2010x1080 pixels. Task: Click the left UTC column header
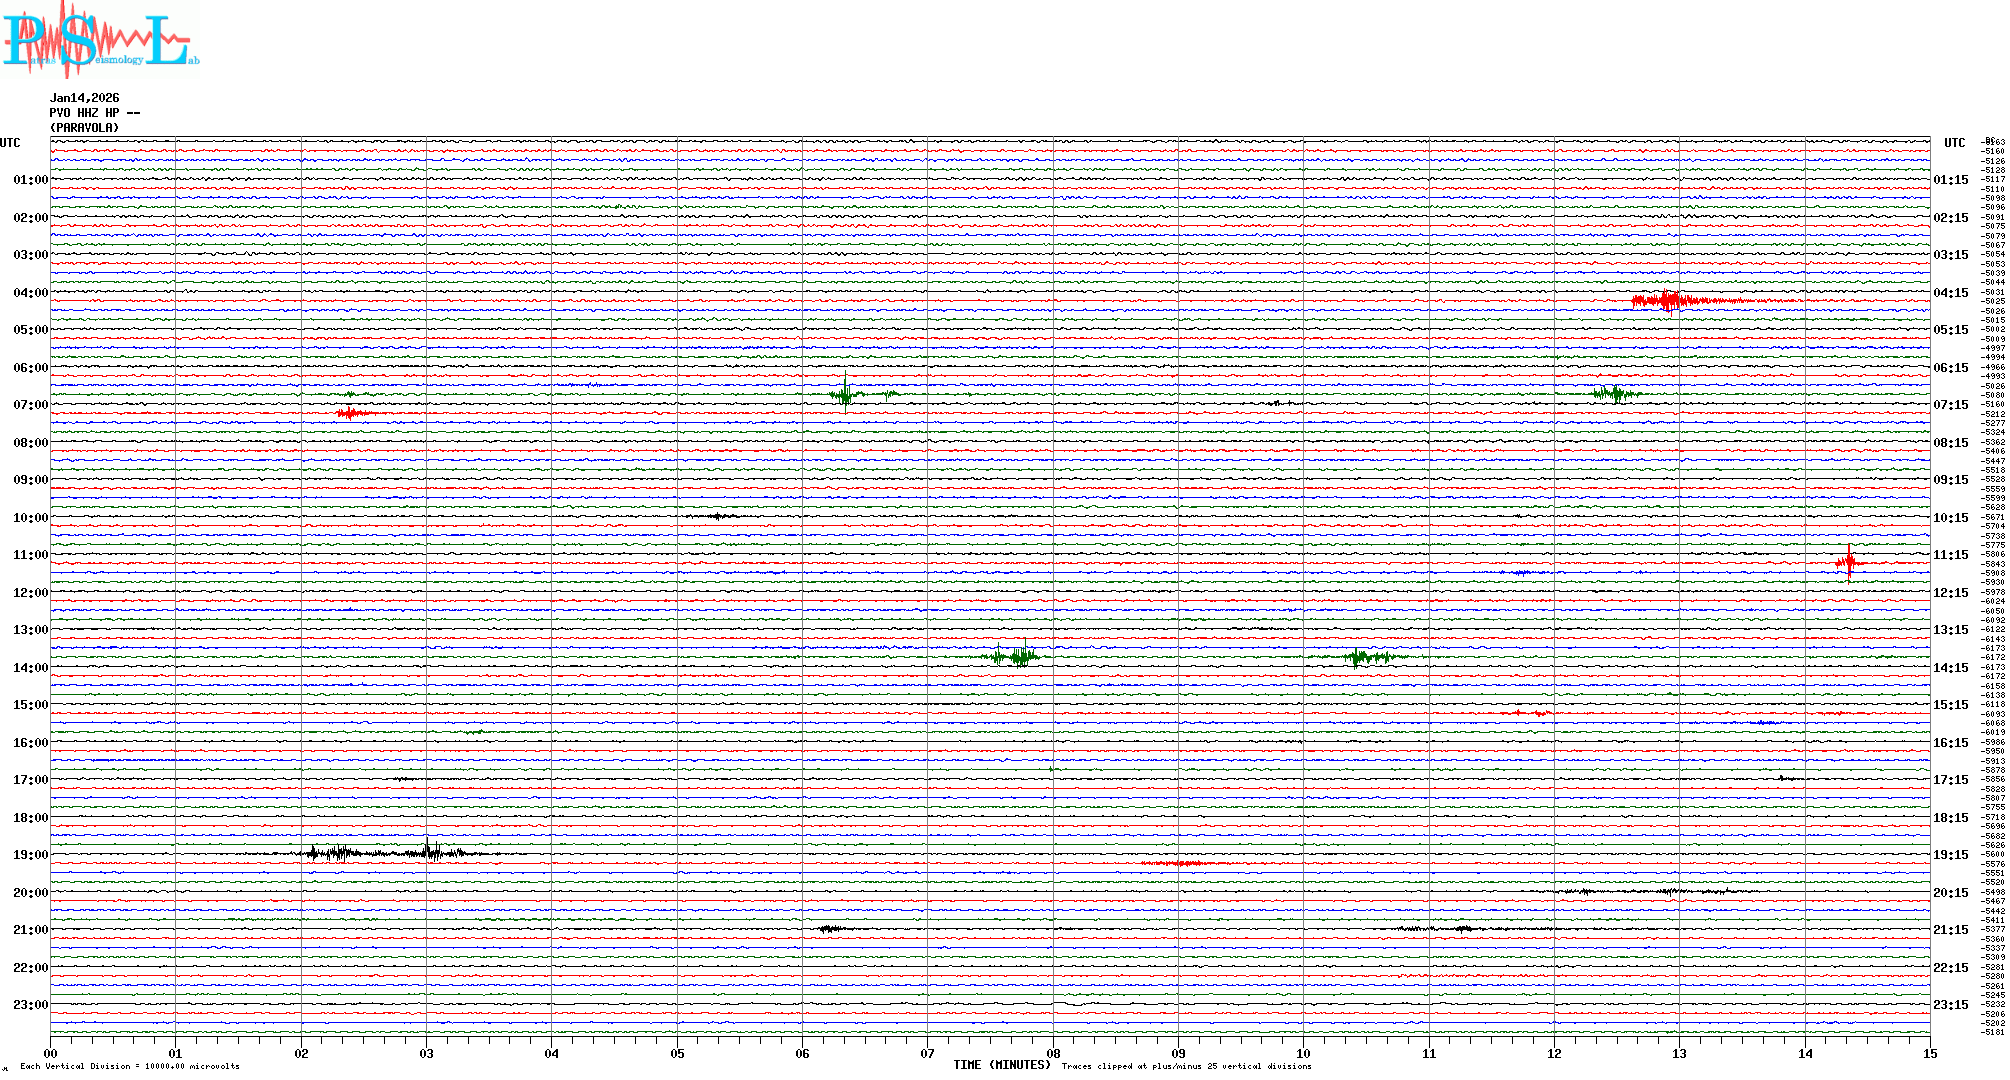click(10, 143)
